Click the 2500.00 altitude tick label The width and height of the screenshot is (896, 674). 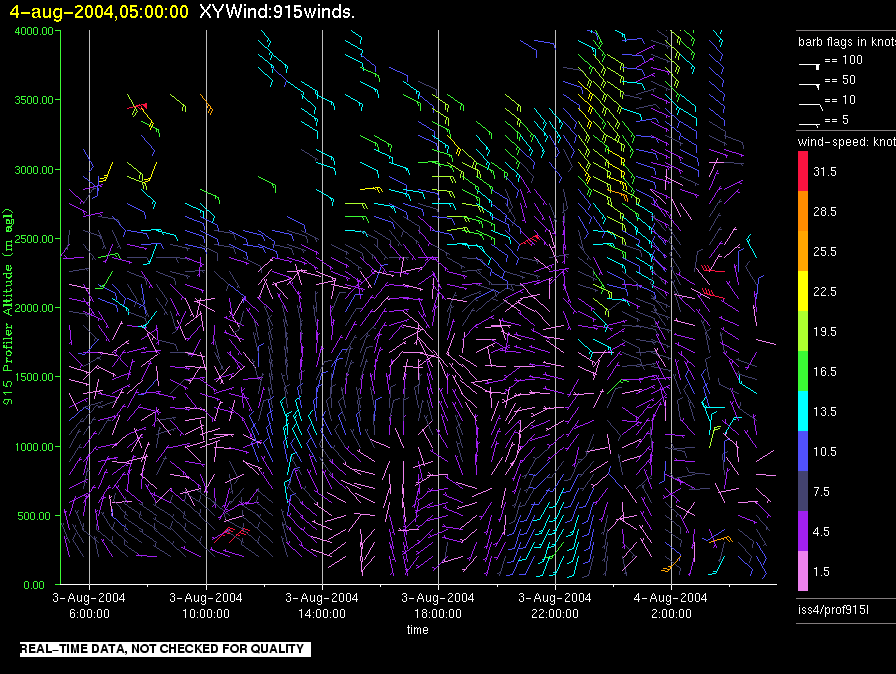coord(34,239)
